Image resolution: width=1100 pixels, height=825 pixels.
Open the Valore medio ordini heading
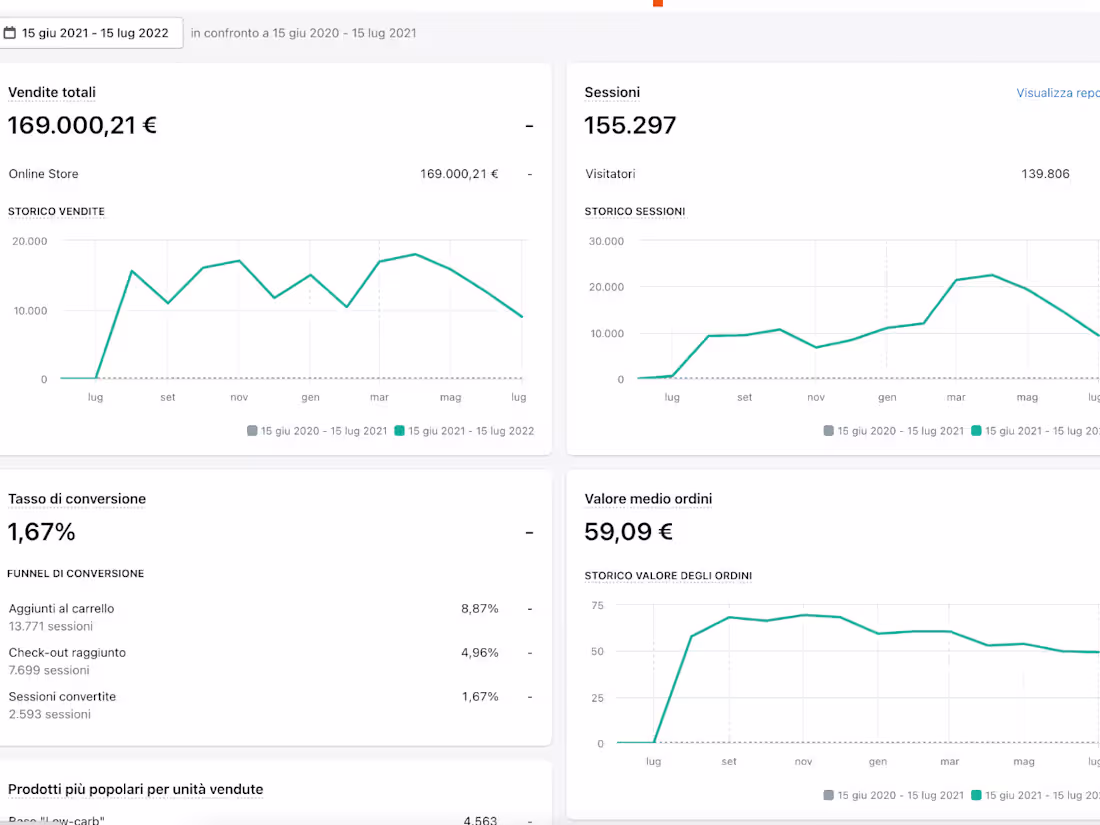[648, 499]
